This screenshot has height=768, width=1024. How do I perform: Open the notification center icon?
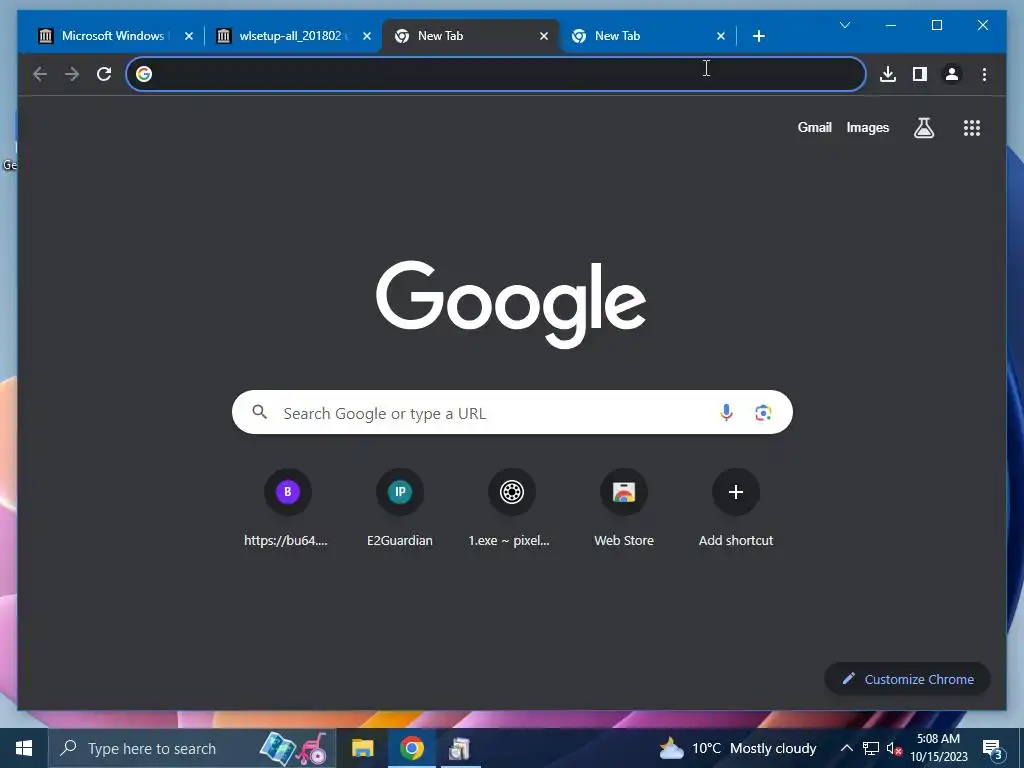click(992, 749)
